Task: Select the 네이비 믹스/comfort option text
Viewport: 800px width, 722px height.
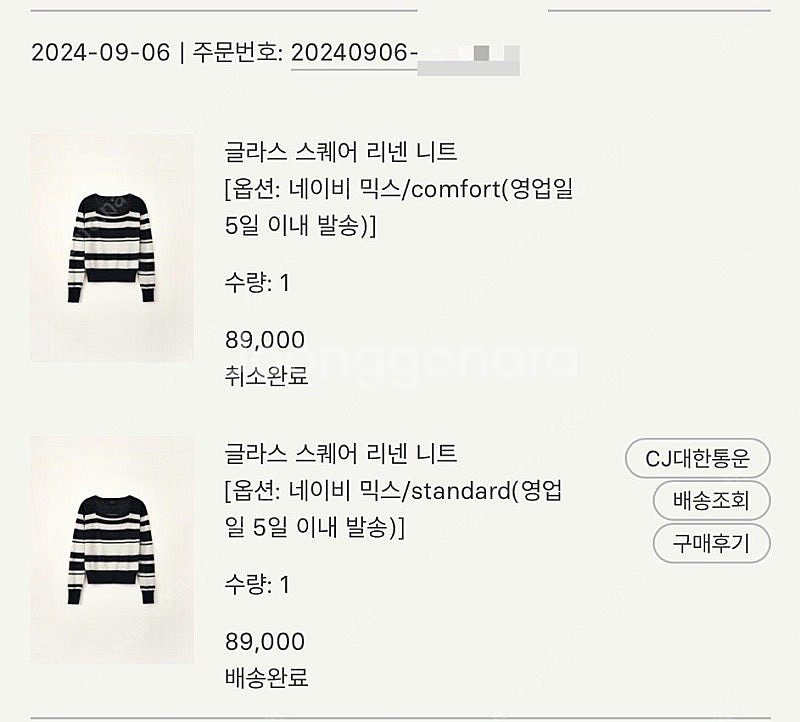Action: (400, 189)
